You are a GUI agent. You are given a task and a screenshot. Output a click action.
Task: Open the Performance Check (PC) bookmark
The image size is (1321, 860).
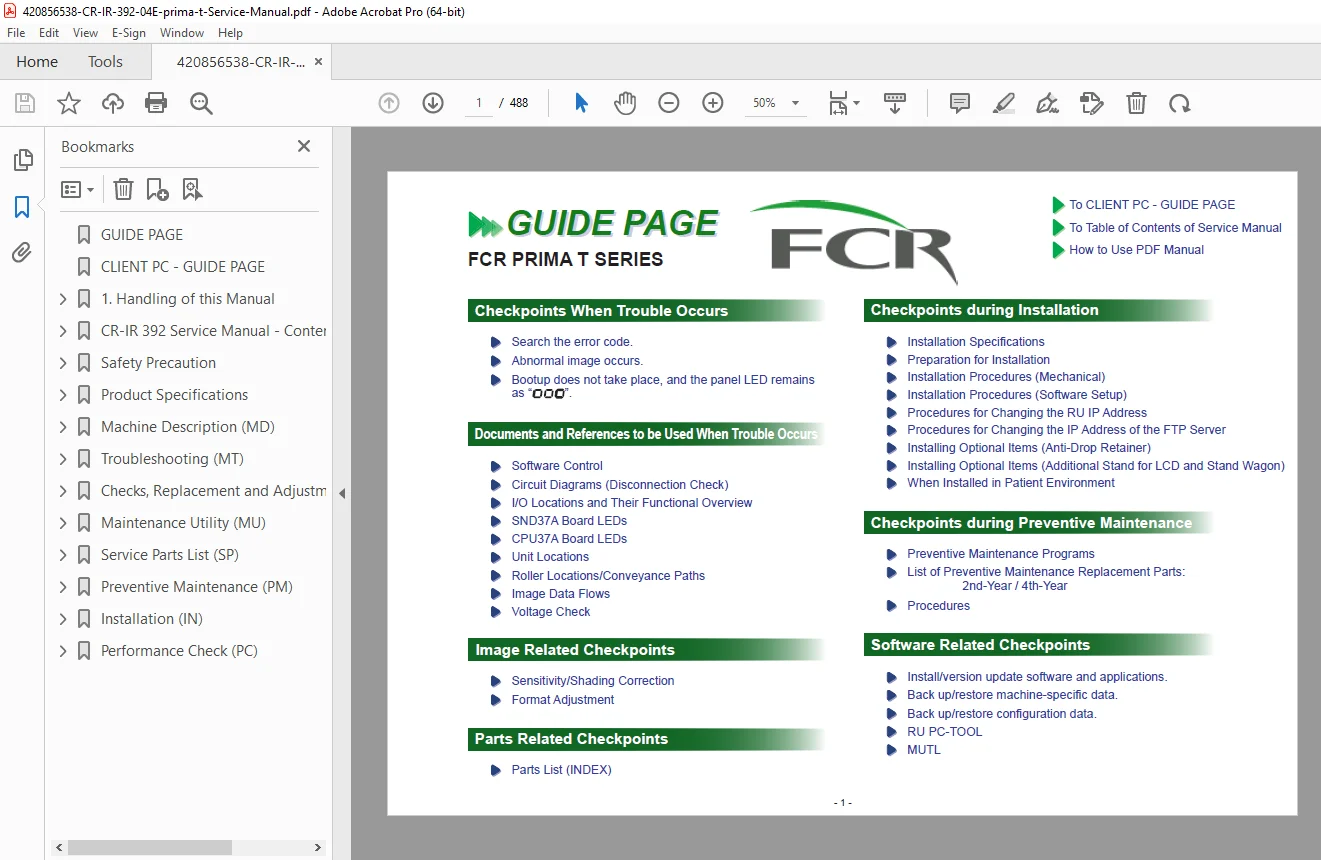pyautogui.click(x=179, y=651)
